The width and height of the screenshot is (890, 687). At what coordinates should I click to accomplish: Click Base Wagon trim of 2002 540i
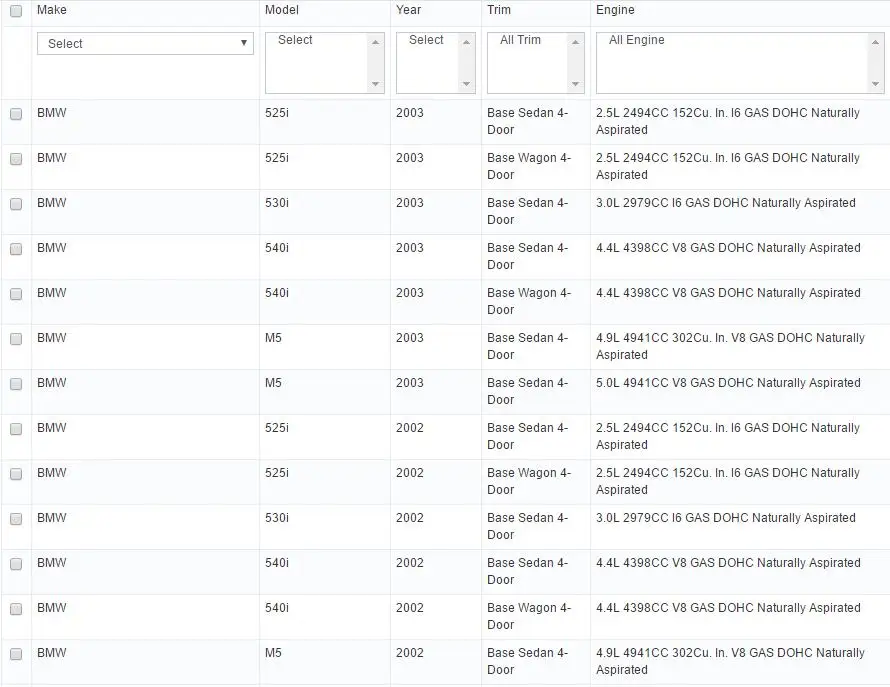(529, 616)
